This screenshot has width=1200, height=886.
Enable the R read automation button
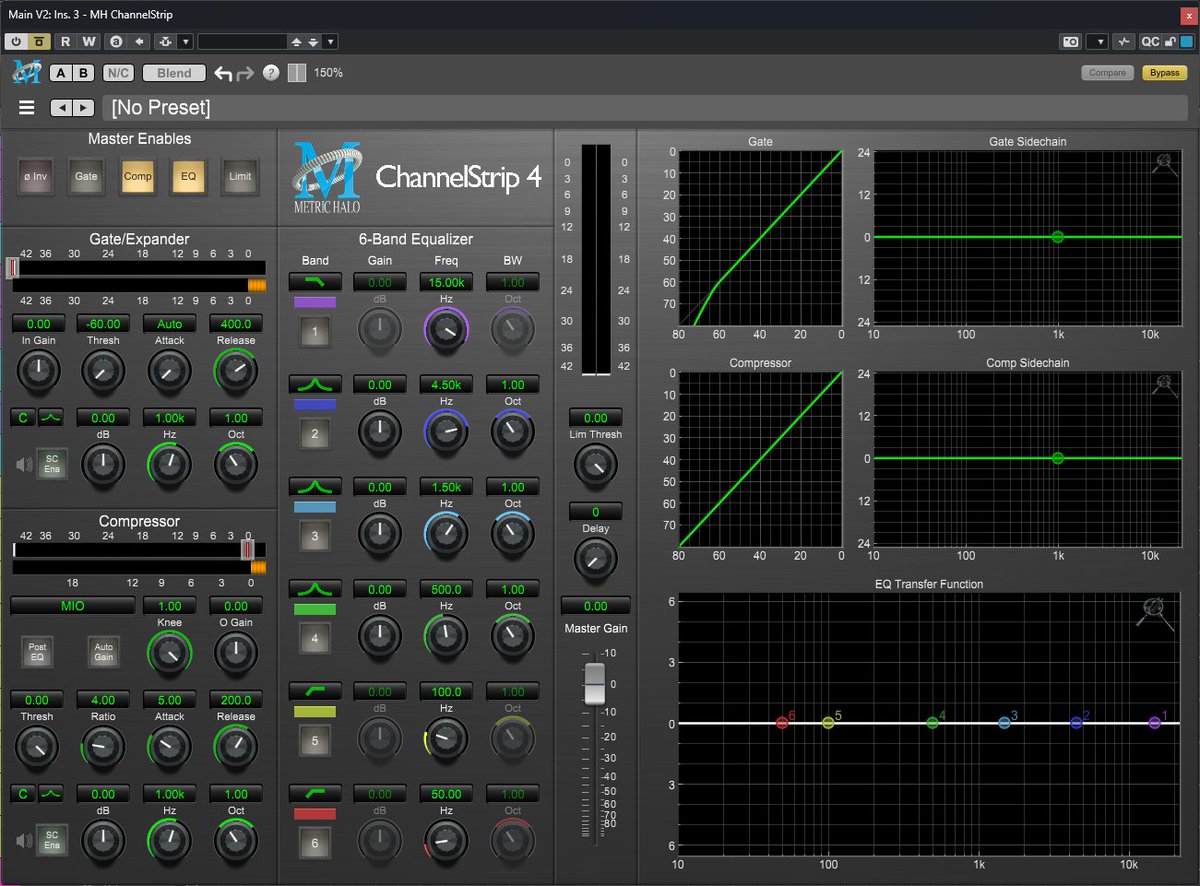pyautogui.click(x=66, y=41)
